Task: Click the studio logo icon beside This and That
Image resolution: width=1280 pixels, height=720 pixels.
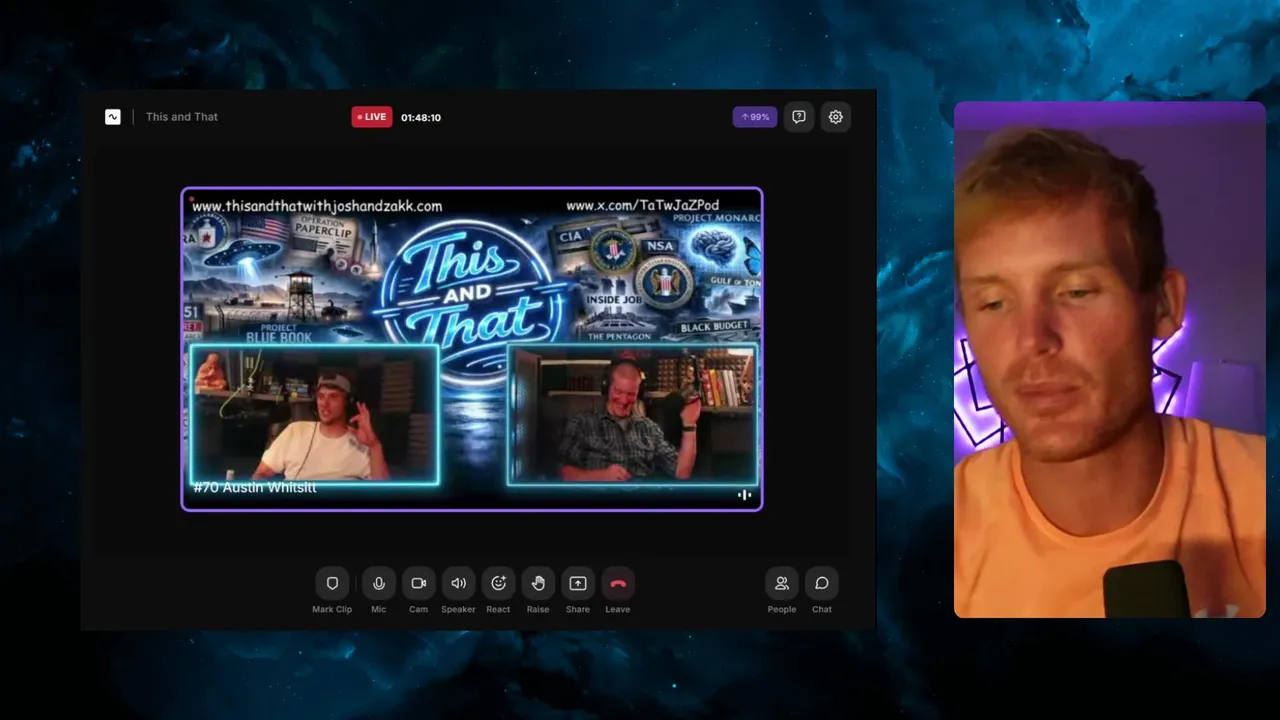Action: pos(113,117)
